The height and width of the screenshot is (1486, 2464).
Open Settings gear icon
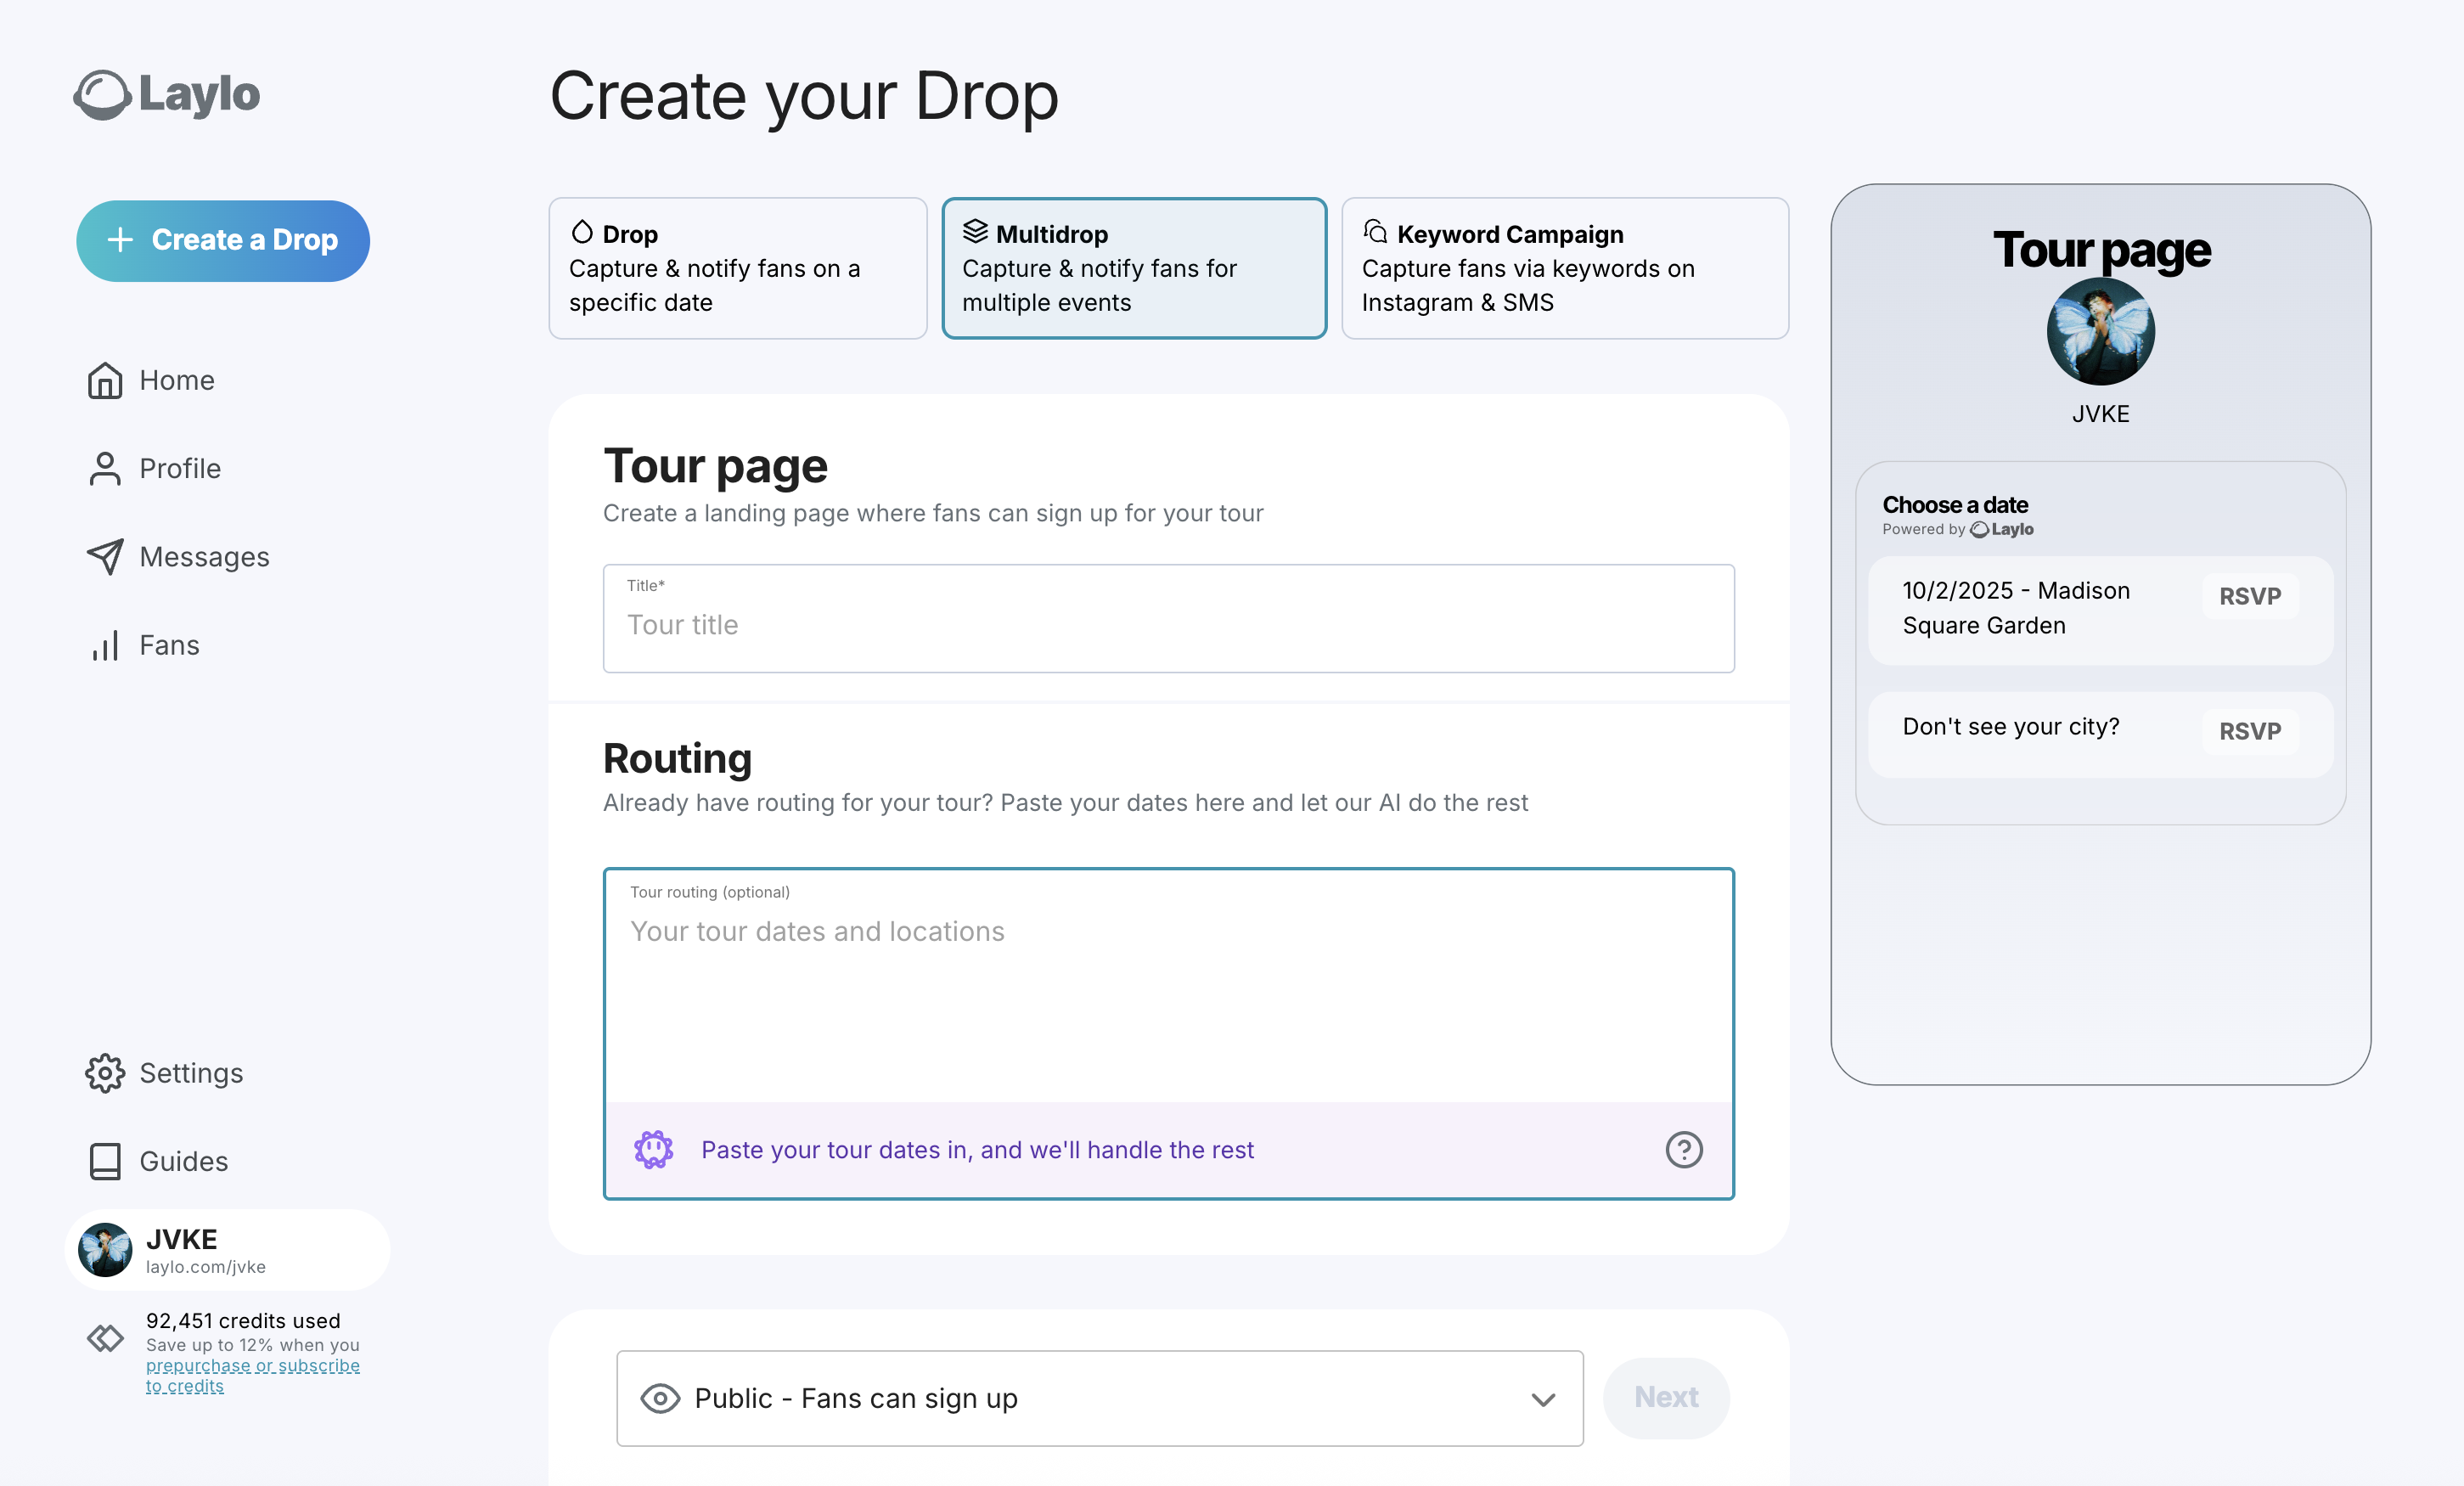104,1073
